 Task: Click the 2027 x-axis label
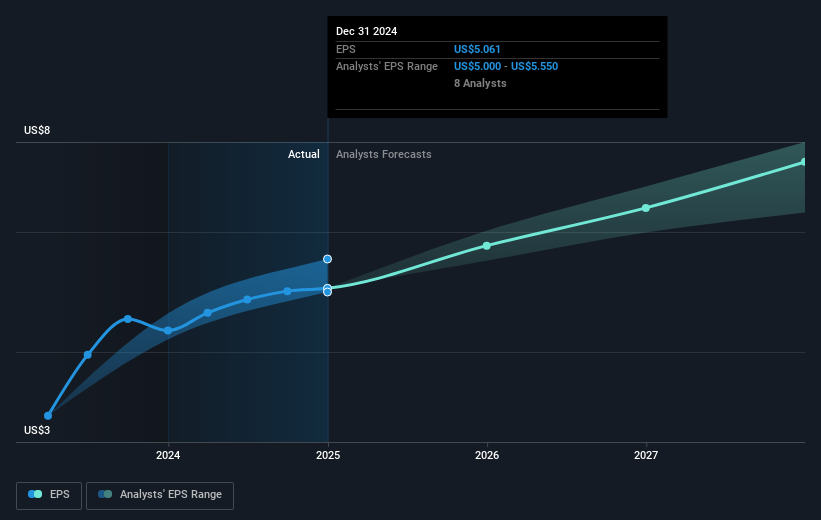tap(646, 455)
